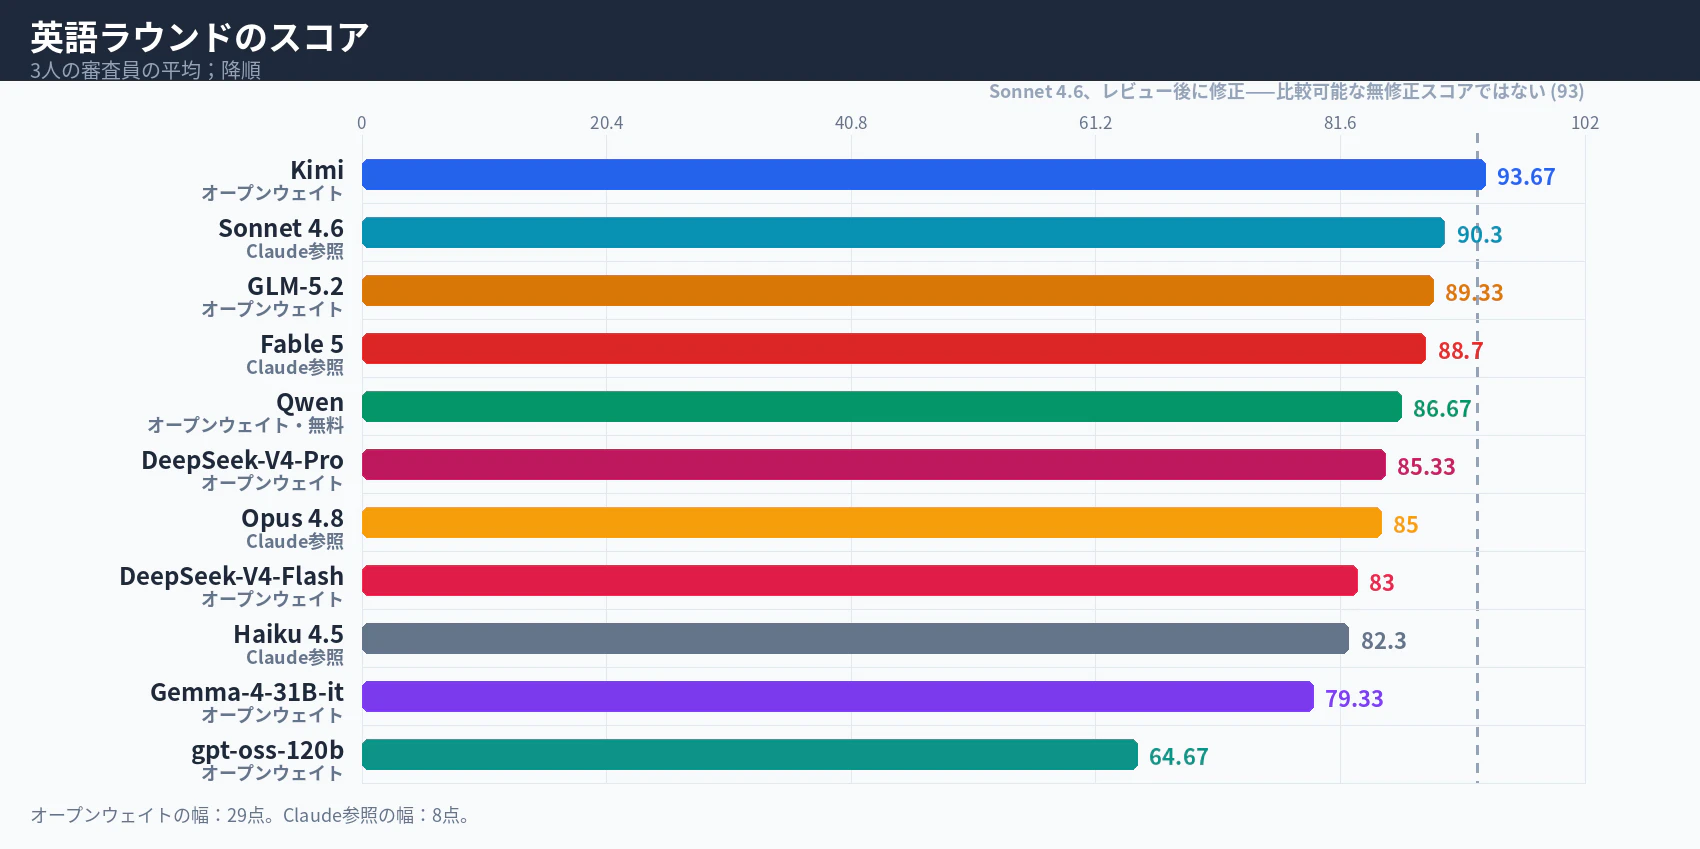Click the axis tick label 61.2
1700x849 pixels.
pyautogui.click(x=1095, y=122)
